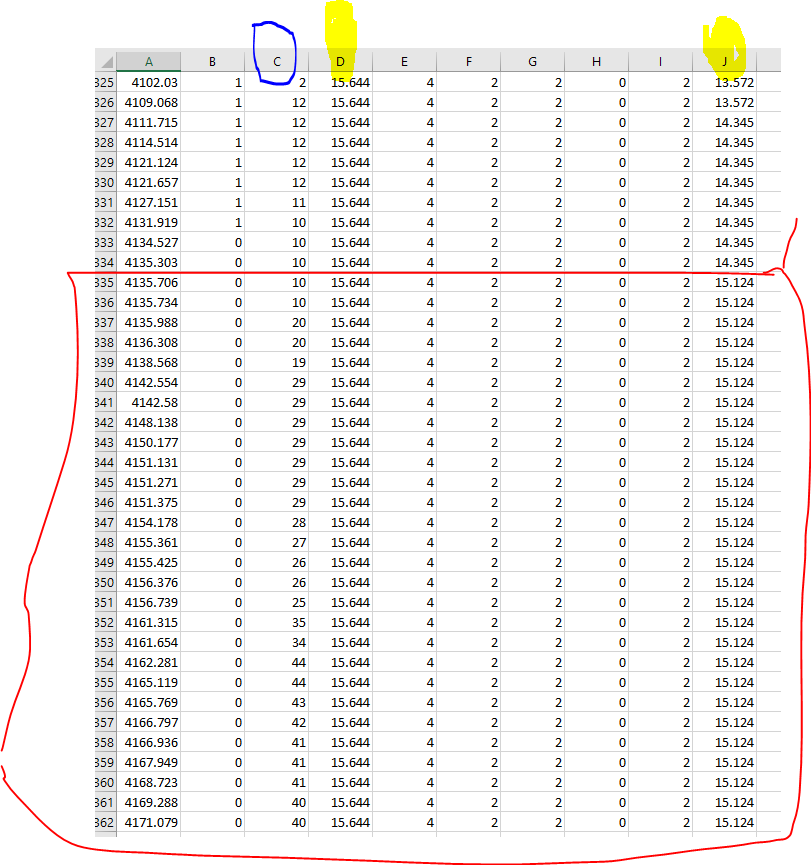Select value 28 in the 4154.178 row
Image resolution: width=811 pixels, height=865 pixels.
tap(276, 522)
